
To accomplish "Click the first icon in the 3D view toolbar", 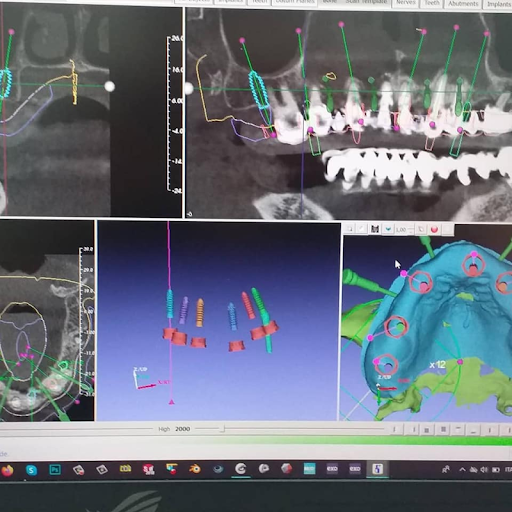I will click(x=350, y=229).
